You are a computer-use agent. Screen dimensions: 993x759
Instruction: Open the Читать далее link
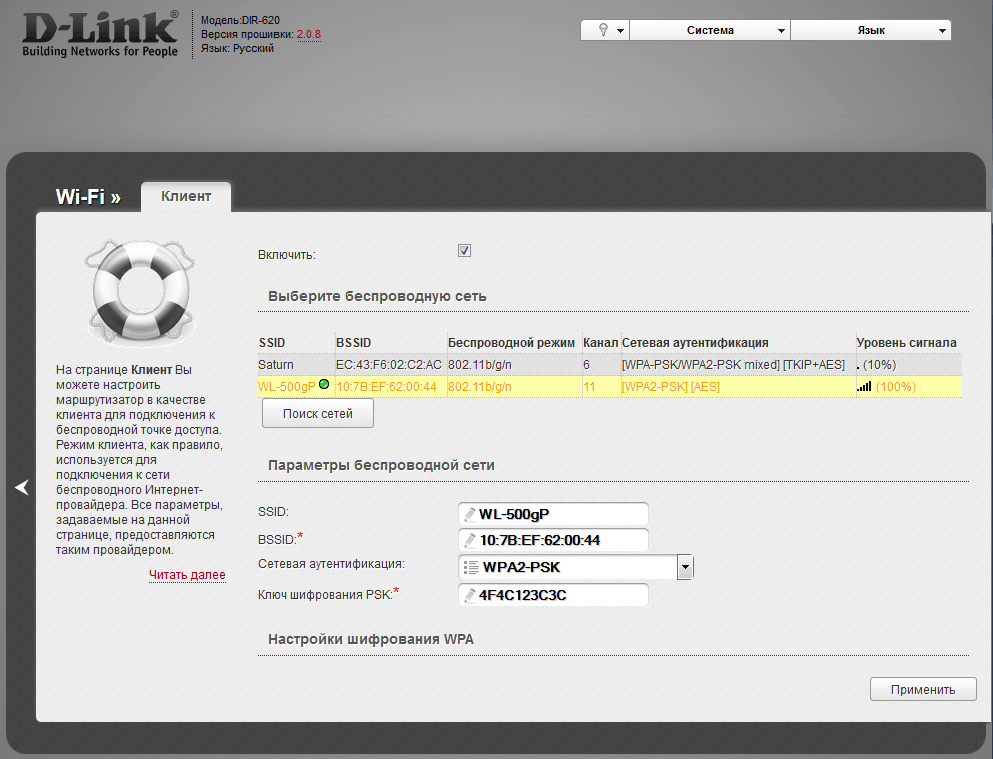187,575
